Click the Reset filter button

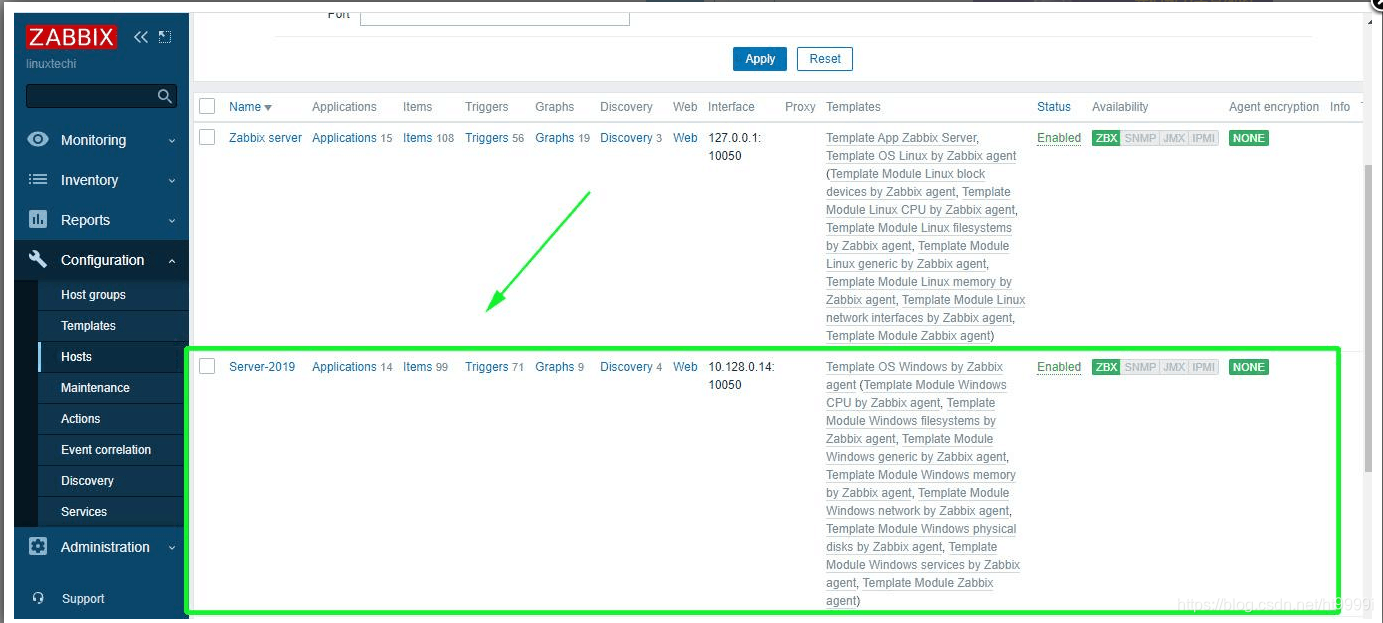pos(825,59)
